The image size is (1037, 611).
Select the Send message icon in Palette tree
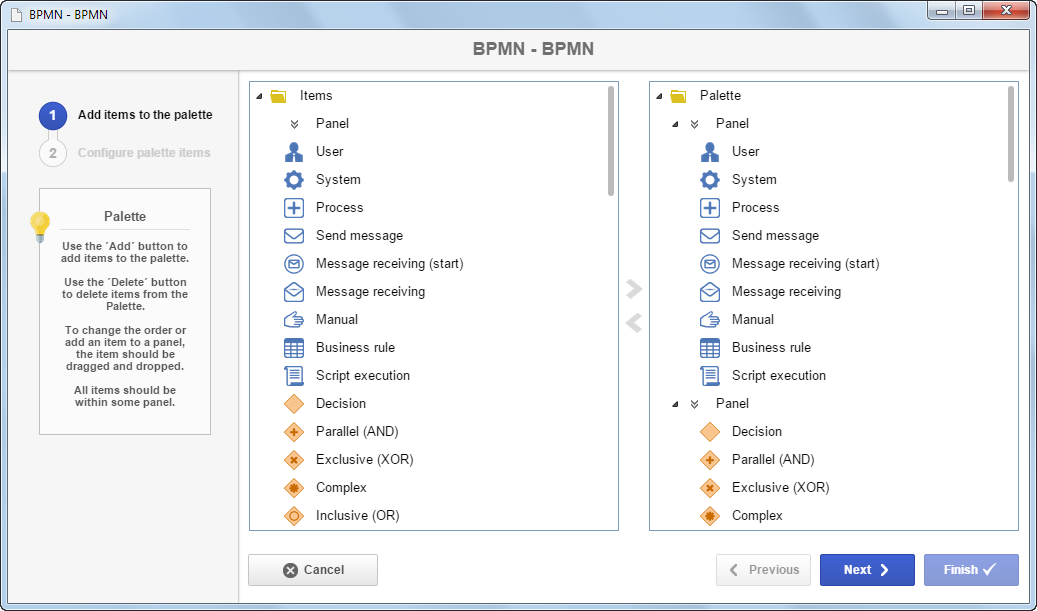710,235
